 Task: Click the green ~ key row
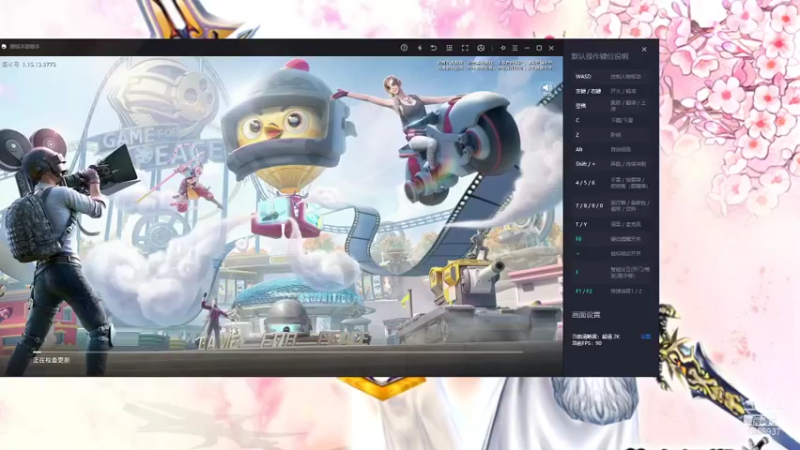coord(611,254)
